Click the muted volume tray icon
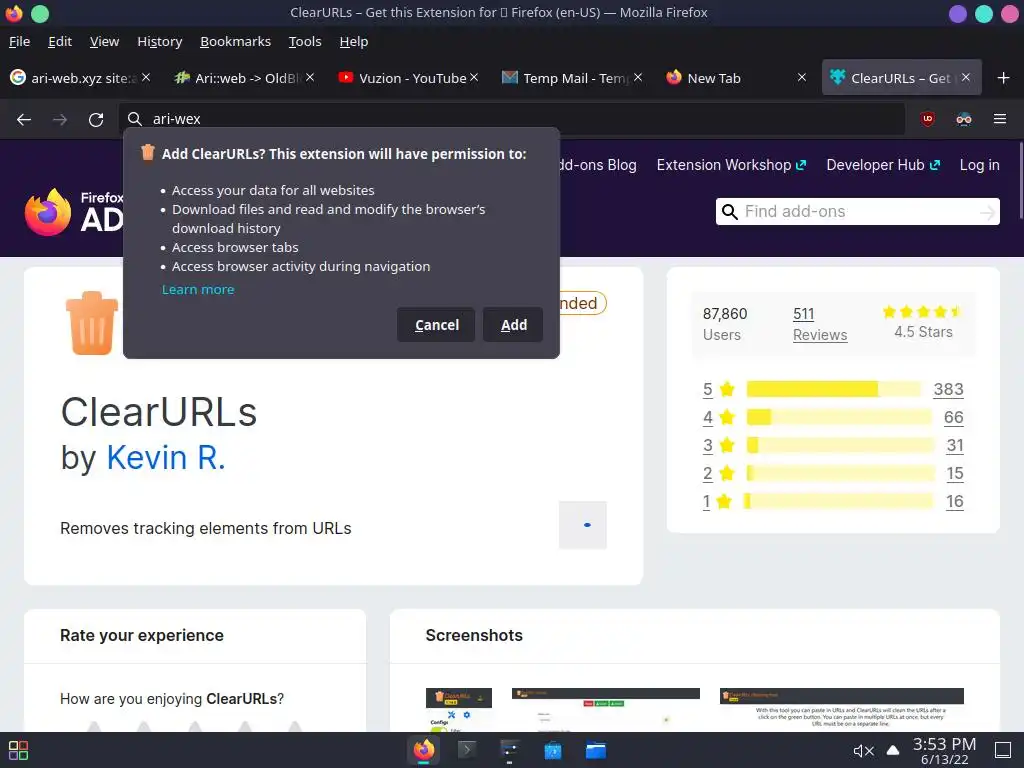Image resolution: width=1024 pixels, height=768 pixels. click(x=863, y=751)
